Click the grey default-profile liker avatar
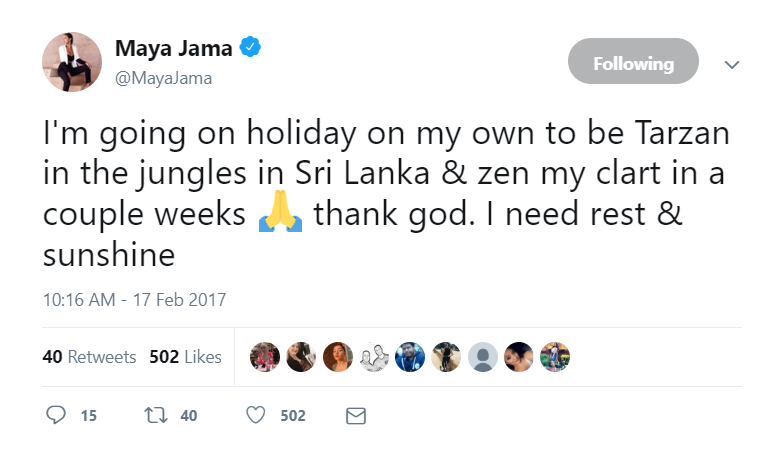Screen dimensions: 781x458 click(483, 357)
